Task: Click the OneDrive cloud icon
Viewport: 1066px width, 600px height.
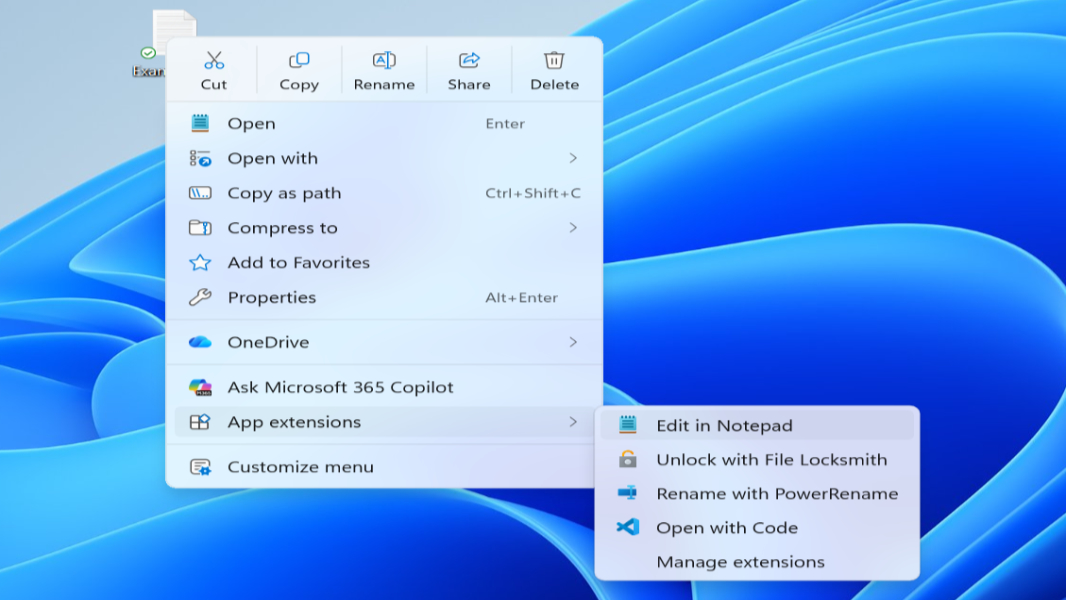Action: [x=200, y=342]
